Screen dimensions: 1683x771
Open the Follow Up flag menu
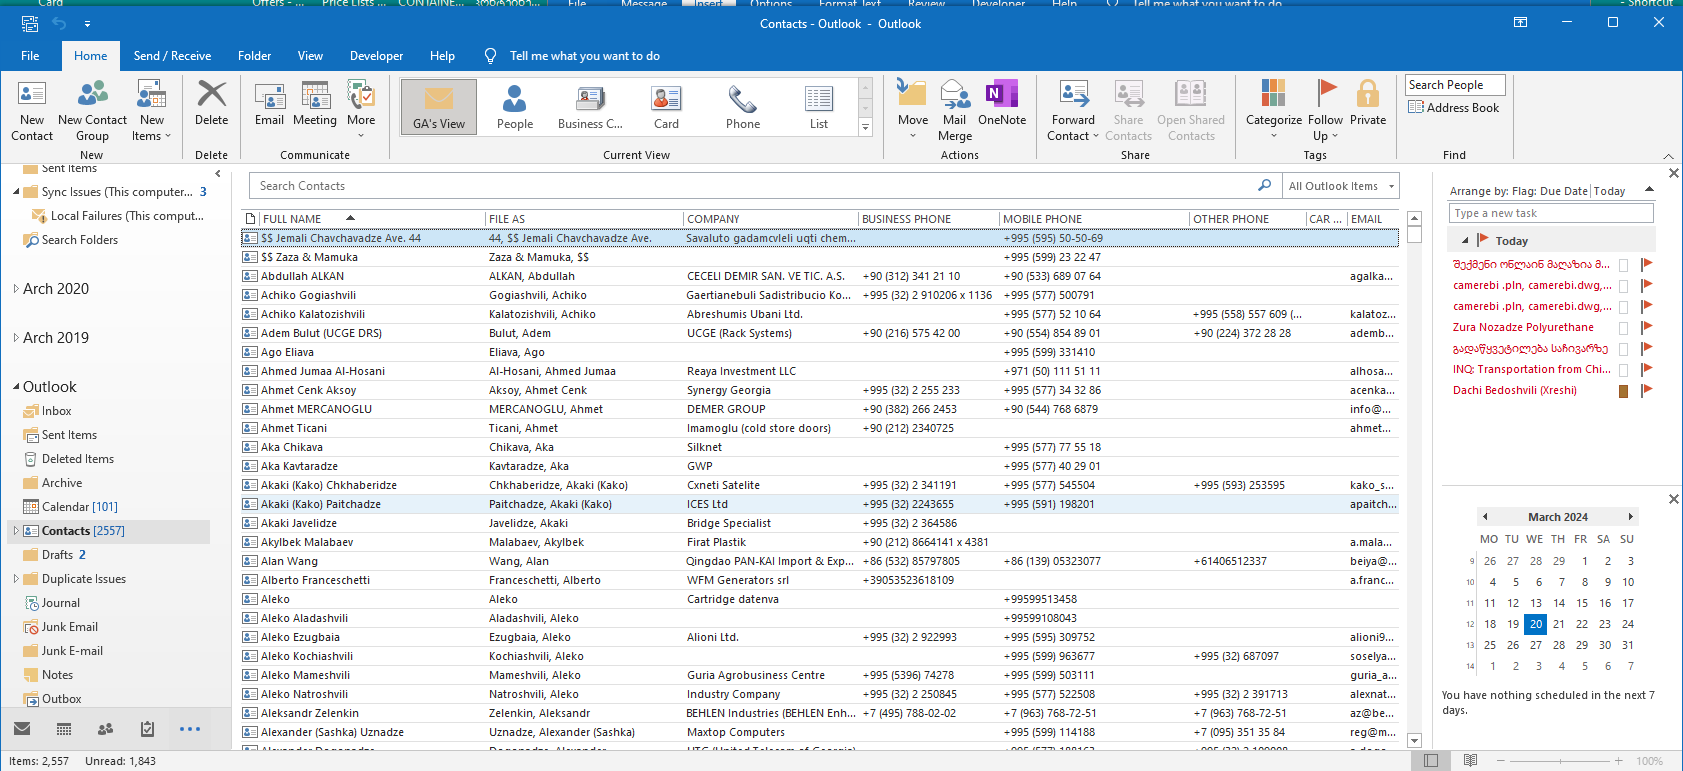1326,111
